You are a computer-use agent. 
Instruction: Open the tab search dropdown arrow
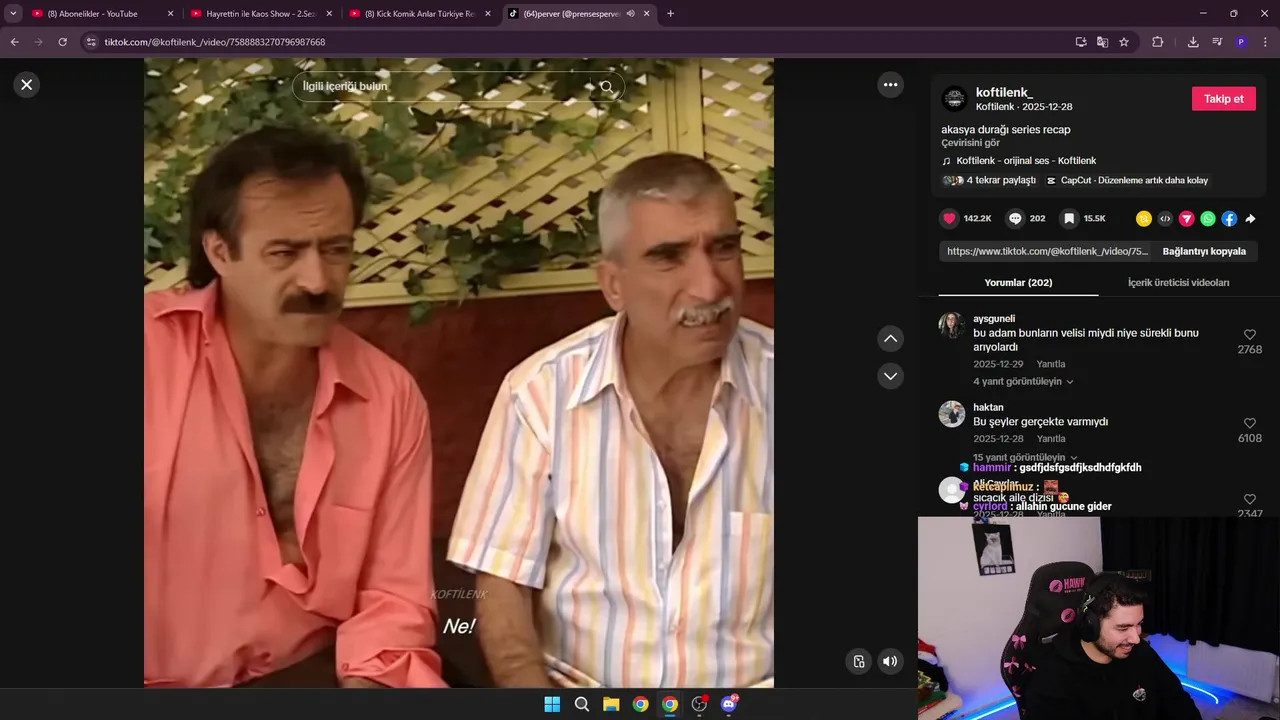pyautogui.click(x=13, y=14)
